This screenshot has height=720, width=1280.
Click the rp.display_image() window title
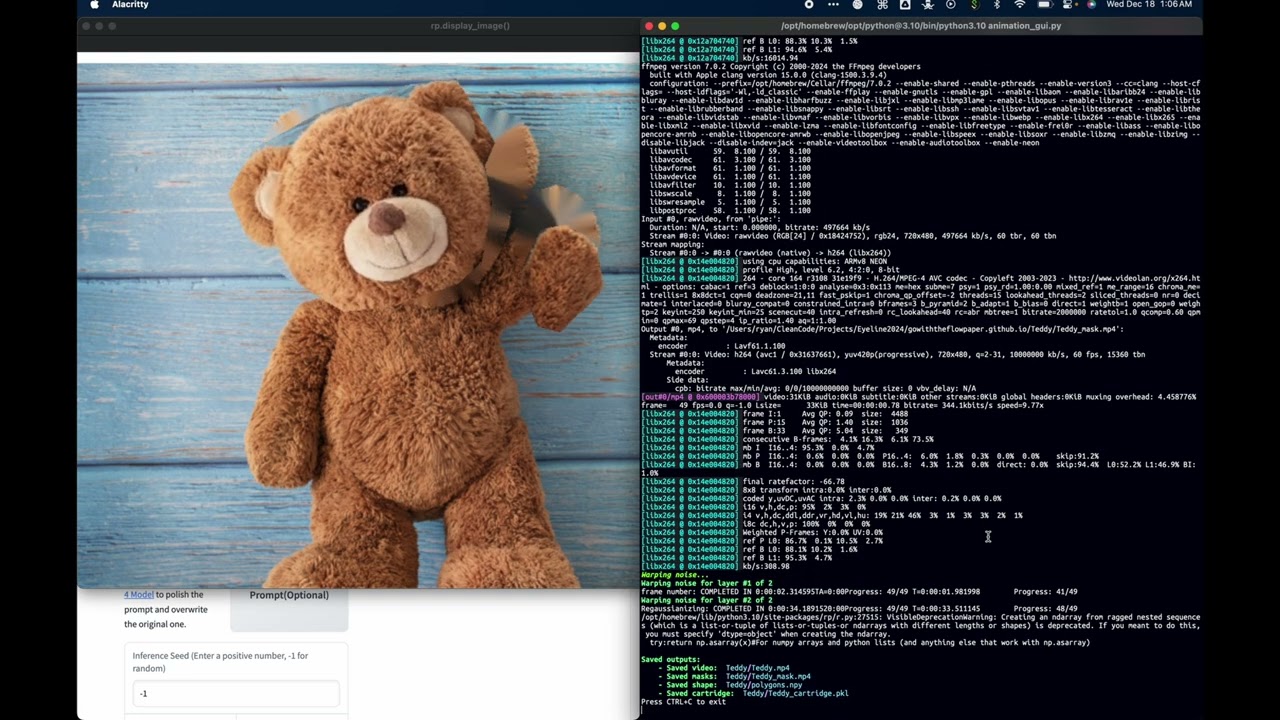click(470, 26)
